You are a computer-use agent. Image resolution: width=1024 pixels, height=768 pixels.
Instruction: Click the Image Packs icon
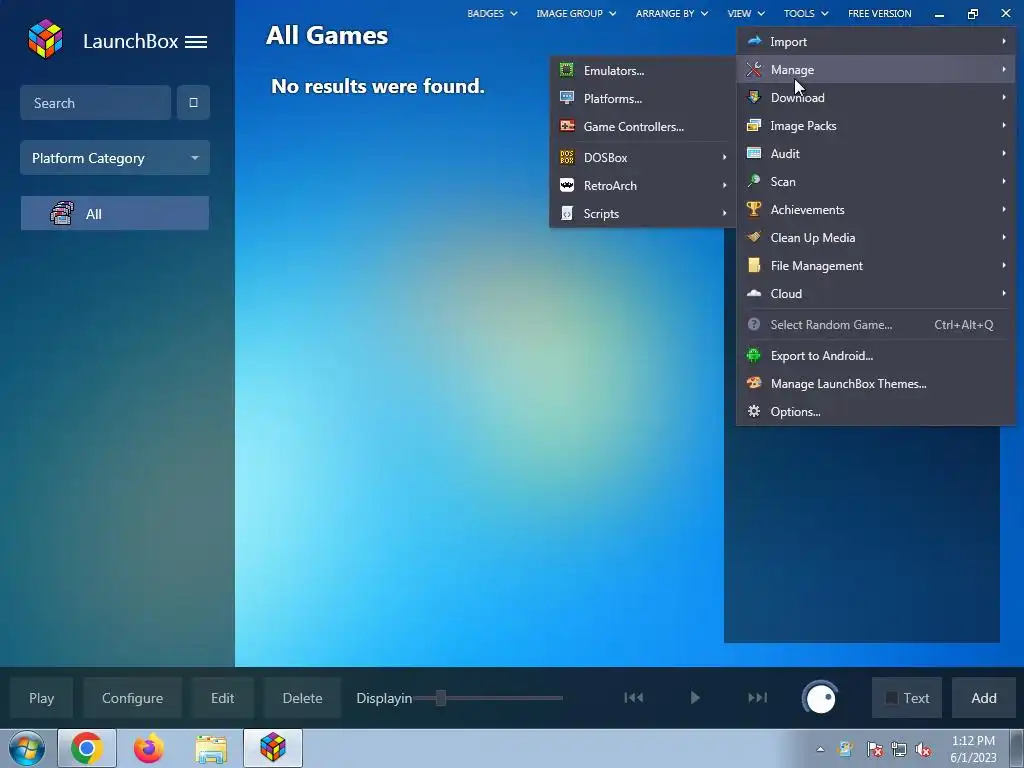point(754,125)
